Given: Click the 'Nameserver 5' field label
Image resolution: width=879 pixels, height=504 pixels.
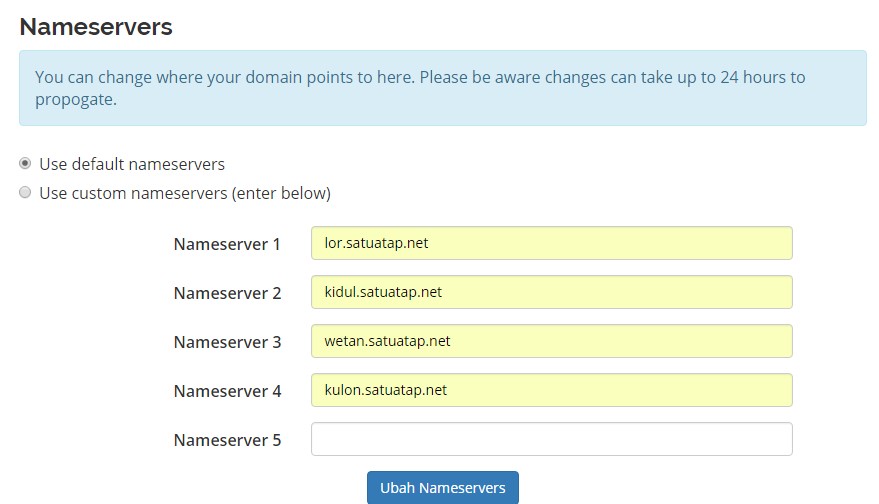Looking at the screenshot, I should pos(227,440).
